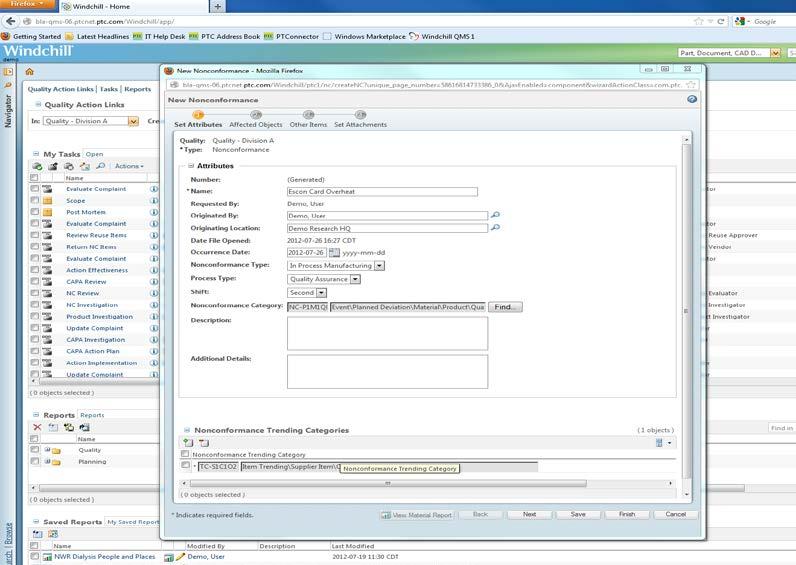The height and width of the screenshot is (565, 796).
Task: Click the View Material Report icon button
Action: tap(417, 515)
